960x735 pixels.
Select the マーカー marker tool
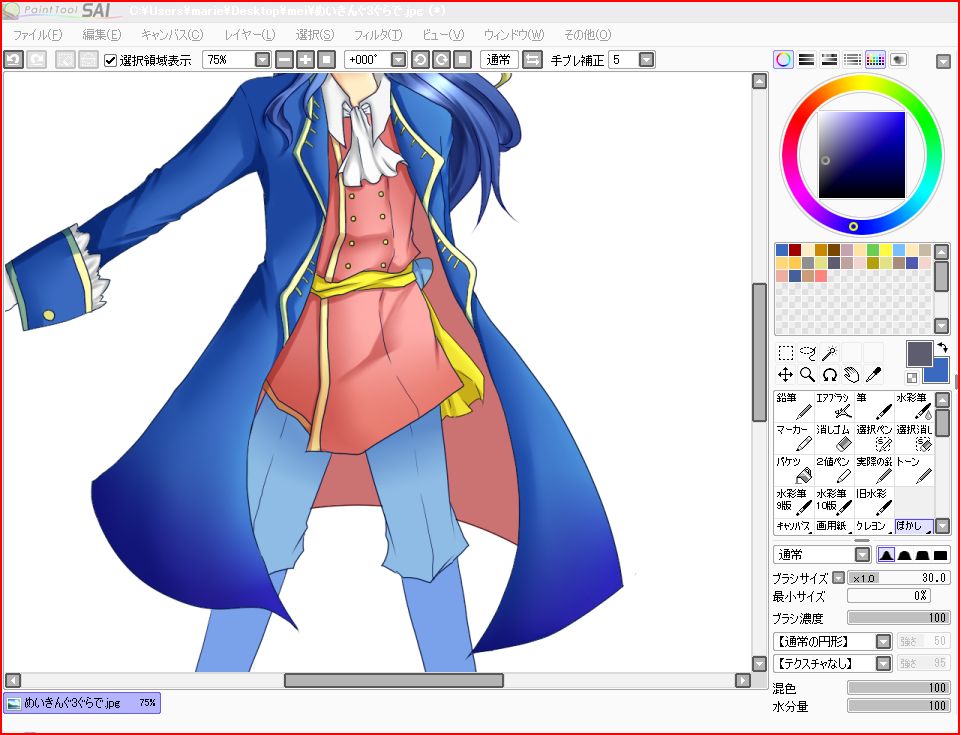794,438
